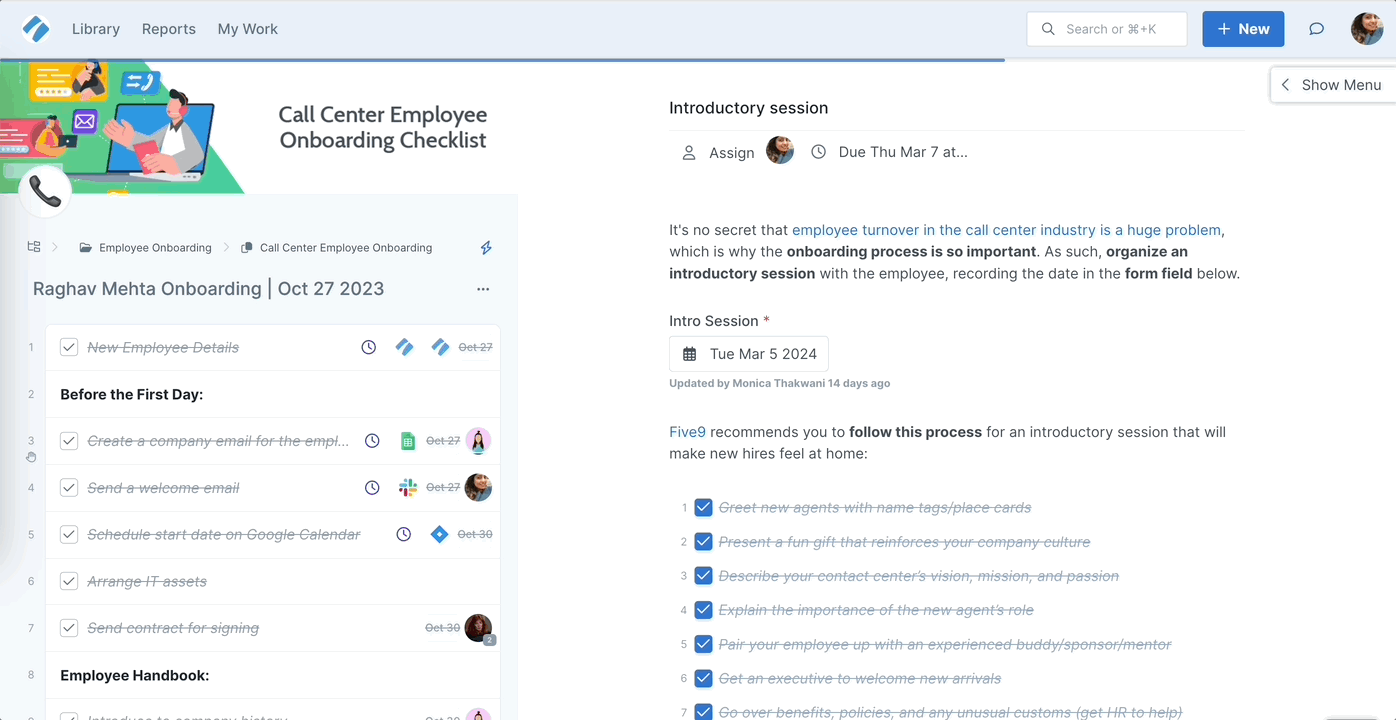Click the clock icon on Schedule start date task

[x=404, y=535]
